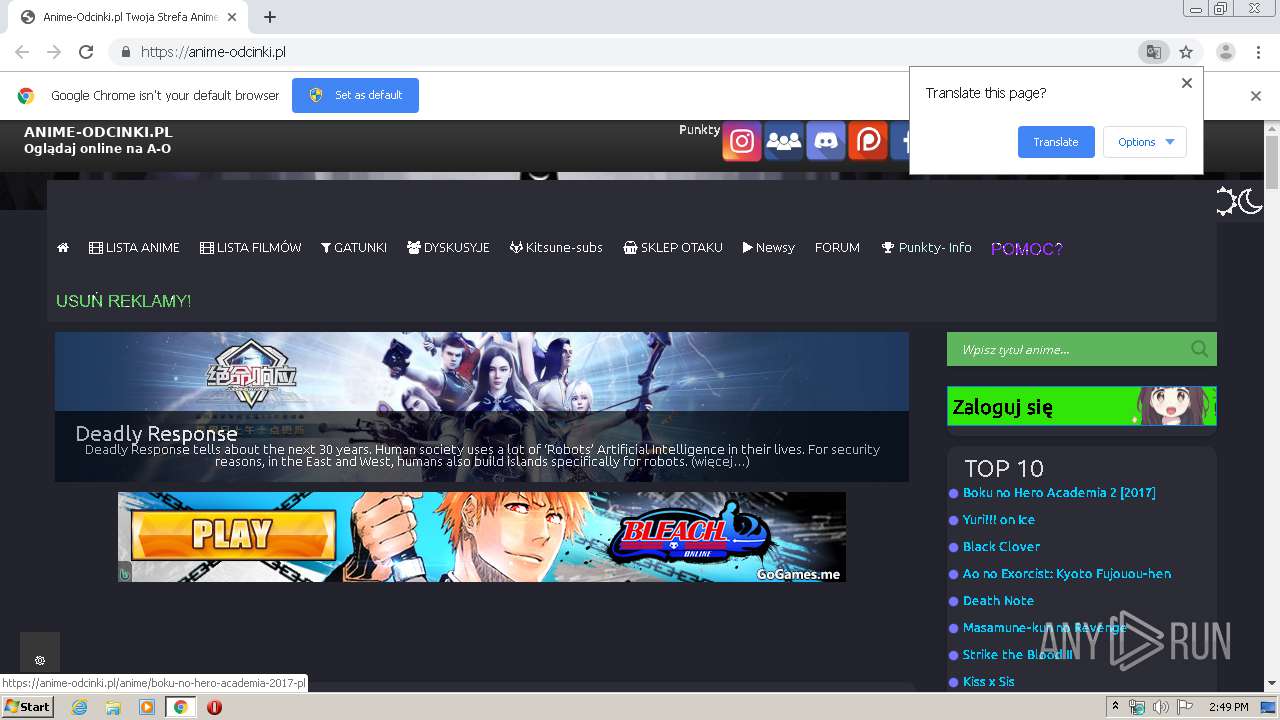Click Zaloguj się login banner
The image size is (1280, 720).
tap(1082, 406)
